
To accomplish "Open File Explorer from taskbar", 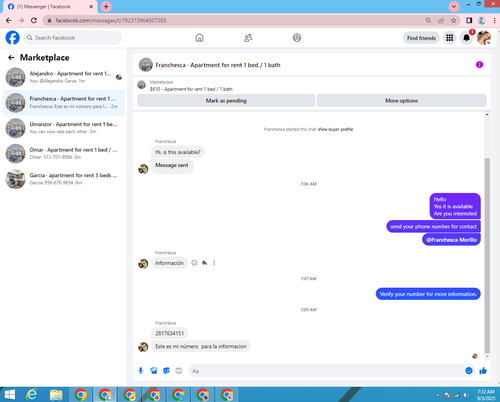I will (56, 395).
